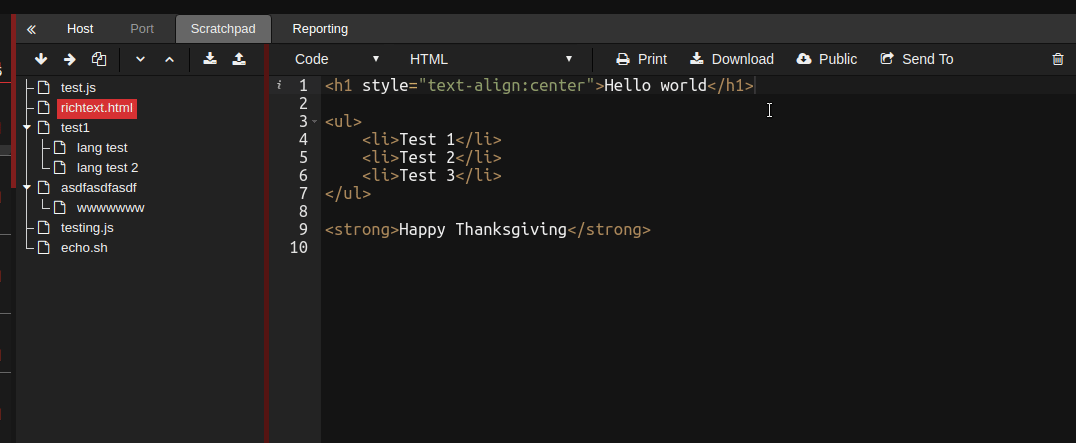
Task: Click the info marker beside line 1
Action: tap(279, 85)
